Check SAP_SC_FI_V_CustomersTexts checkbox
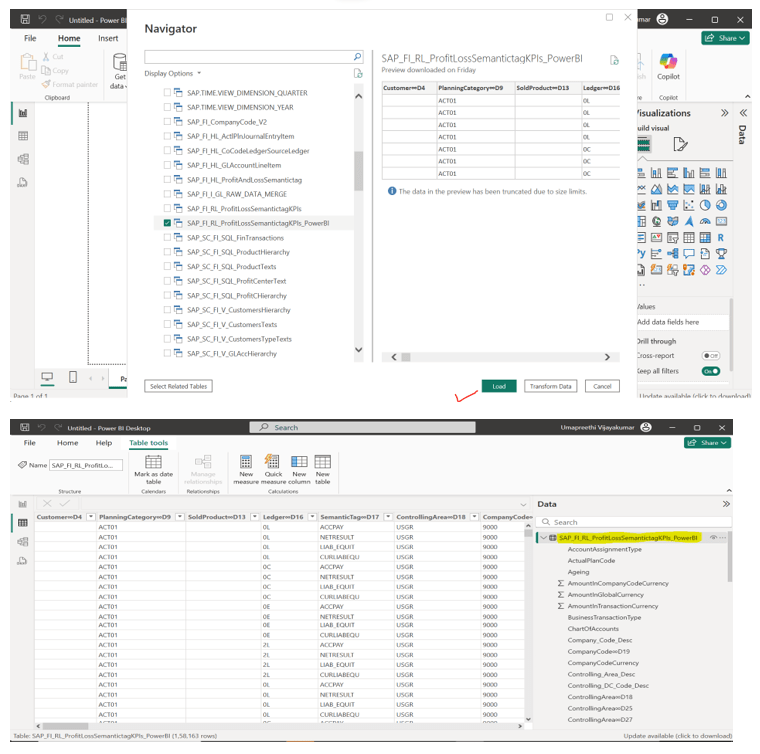Image resolution: width=760 pixels, height=754 pixels. click(167, 324)
